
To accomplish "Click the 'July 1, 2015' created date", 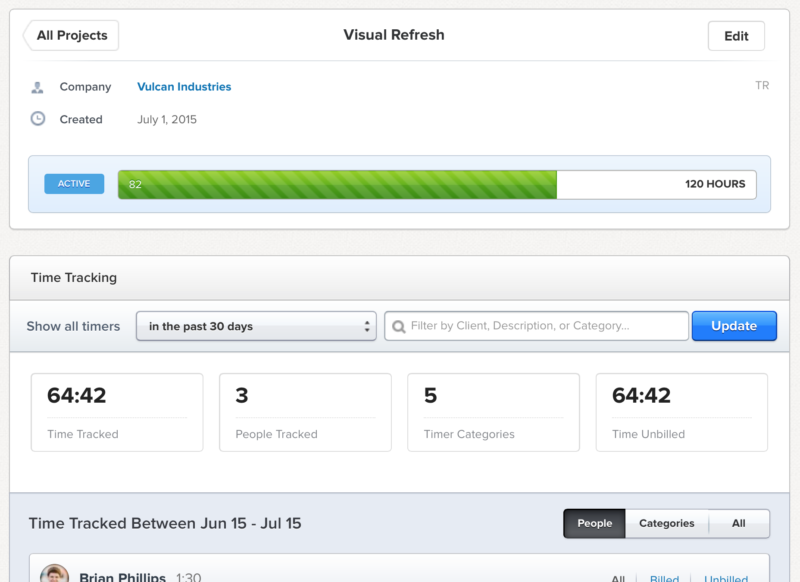I will click(x=167, y=119).
